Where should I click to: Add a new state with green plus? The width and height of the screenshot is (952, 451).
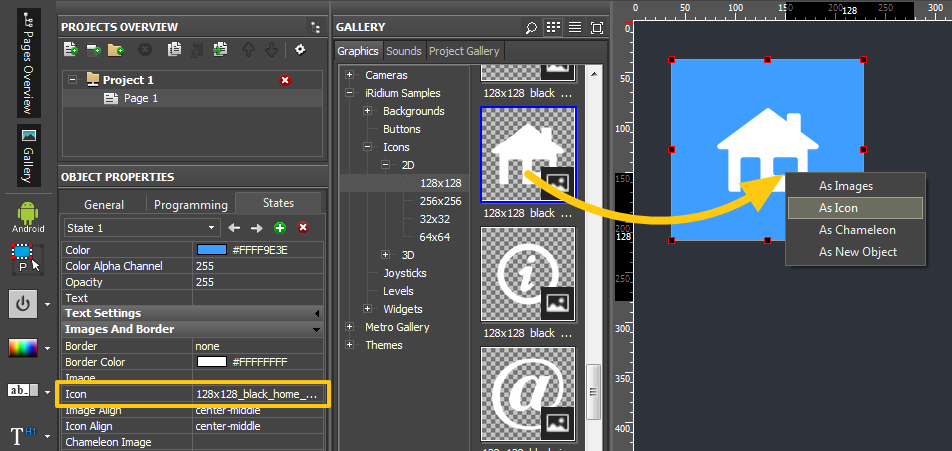tap(280, 228)
